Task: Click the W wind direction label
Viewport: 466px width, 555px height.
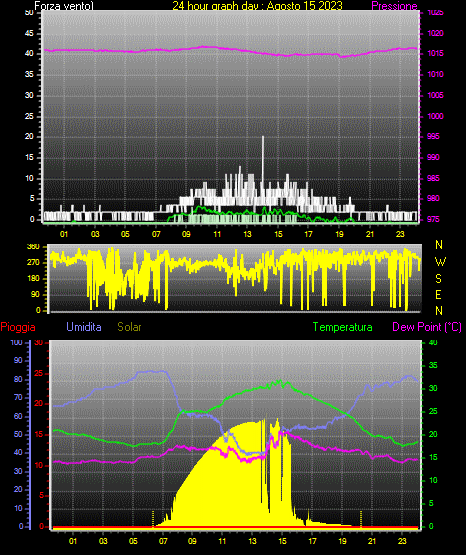Action: click(440, 262)
